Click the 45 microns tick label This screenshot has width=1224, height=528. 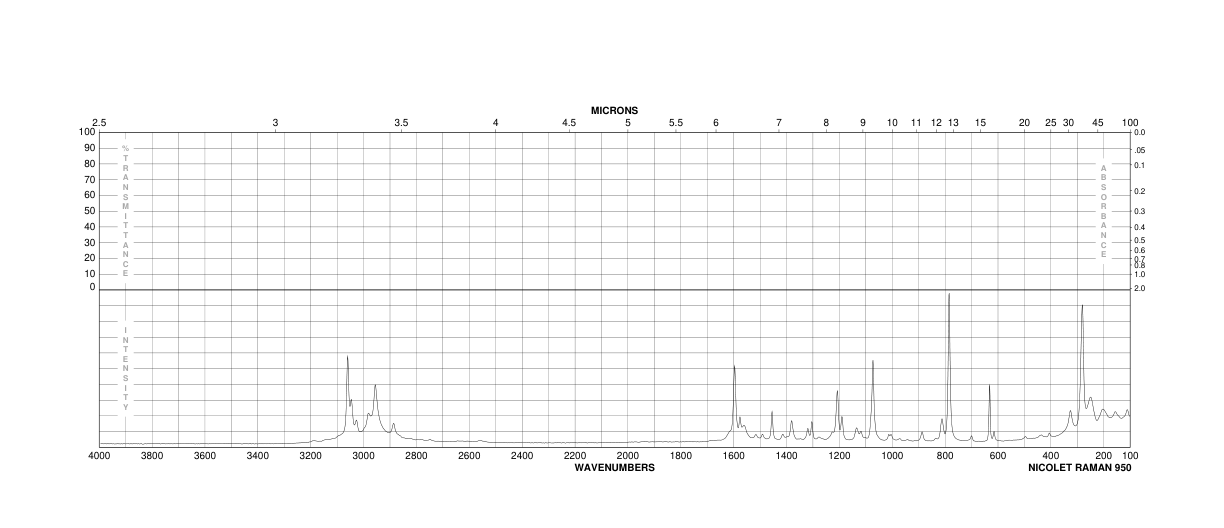point(1098,123)
